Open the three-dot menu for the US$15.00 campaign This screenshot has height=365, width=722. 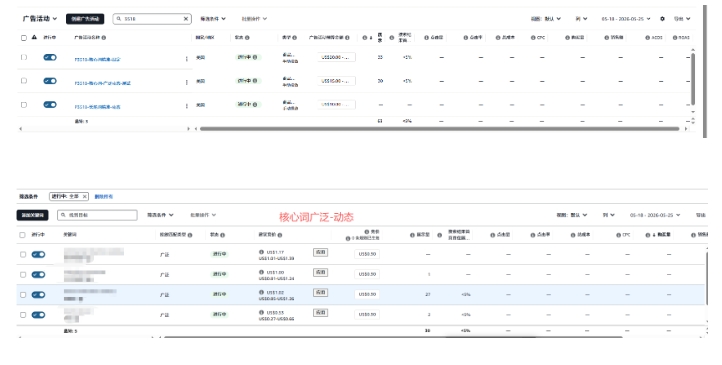(x=186, y=82)
